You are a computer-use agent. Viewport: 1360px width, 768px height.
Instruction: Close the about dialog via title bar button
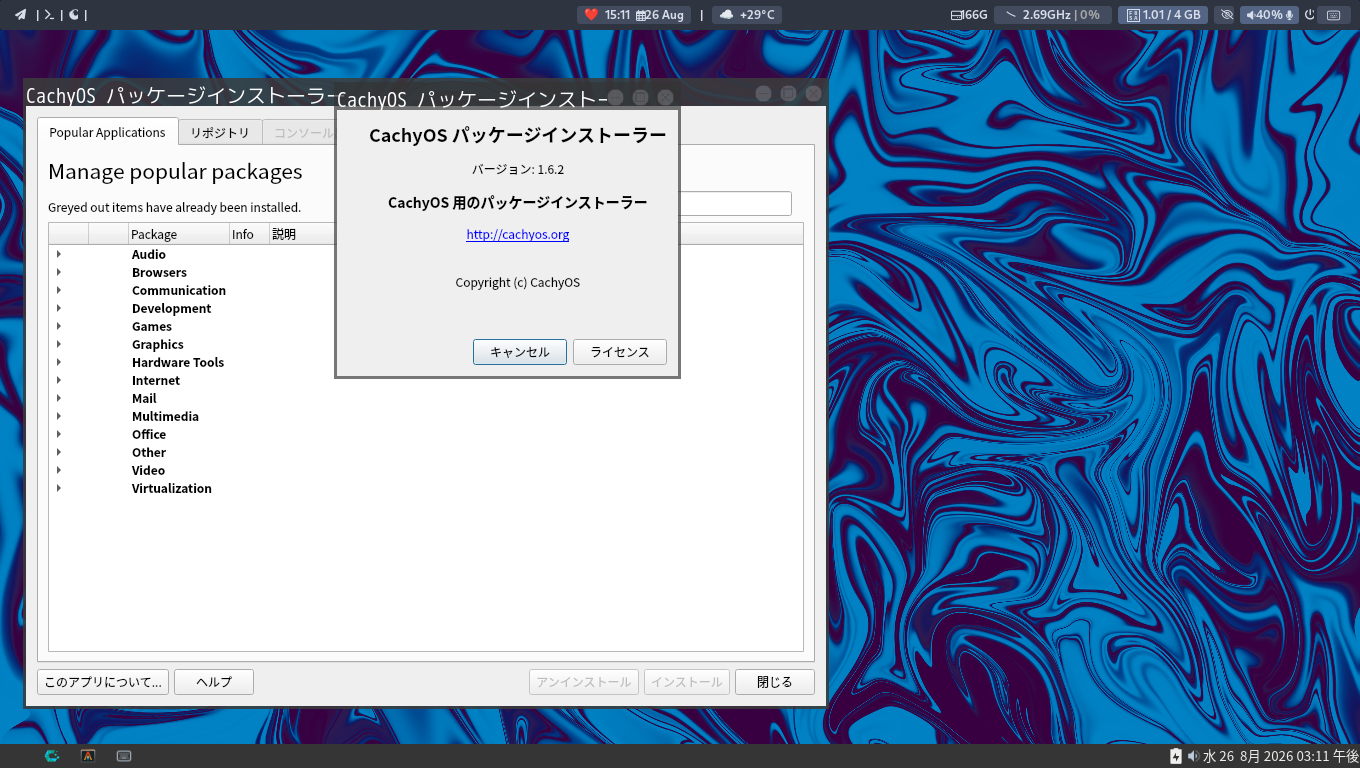click(666, 97)
